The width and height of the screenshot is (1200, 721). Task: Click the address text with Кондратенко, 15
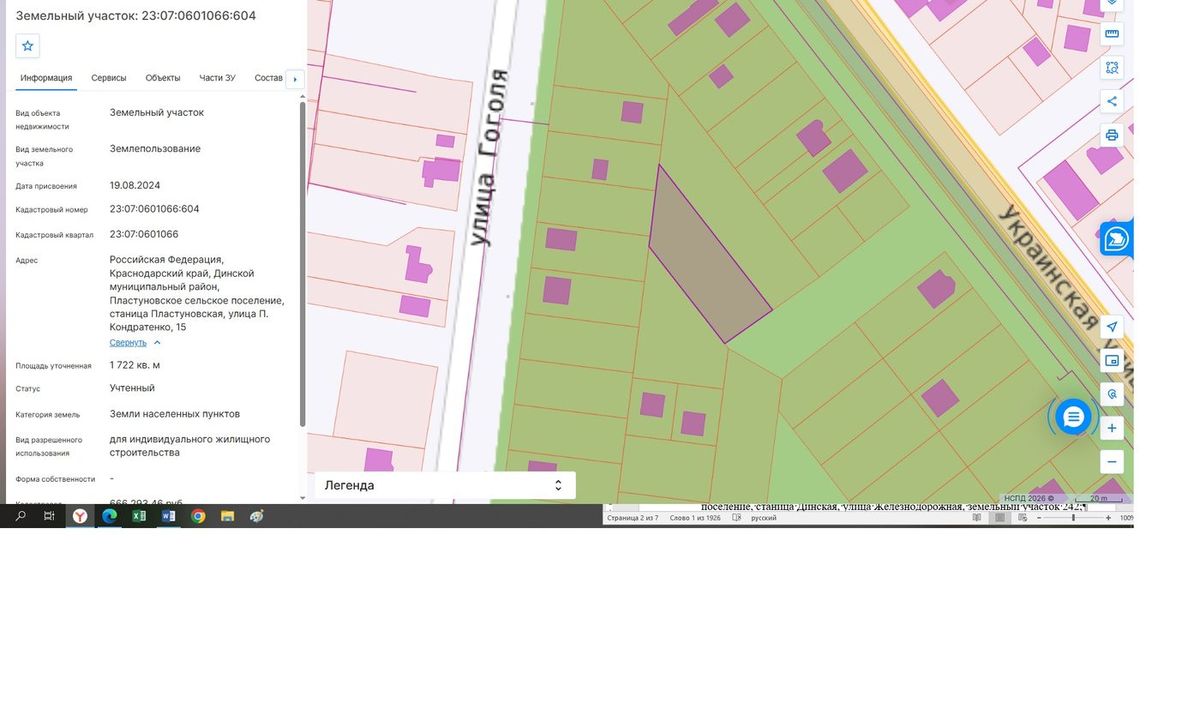197,293
